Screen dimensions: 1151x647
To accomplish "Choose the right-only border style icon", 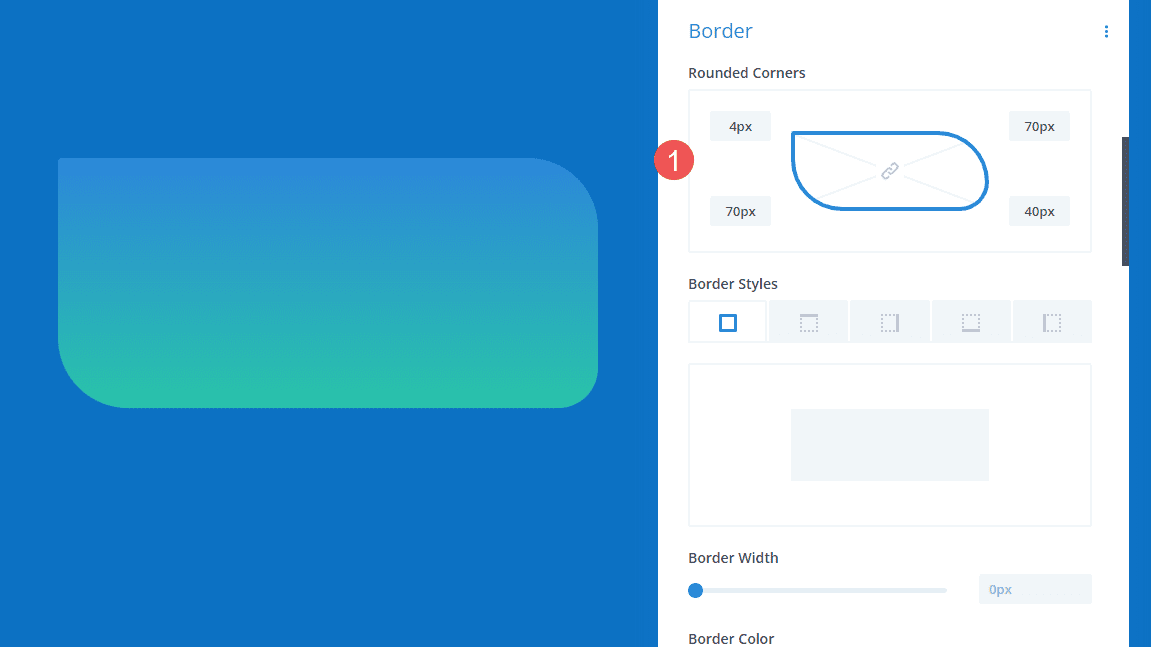I will (x=890, y=321).
